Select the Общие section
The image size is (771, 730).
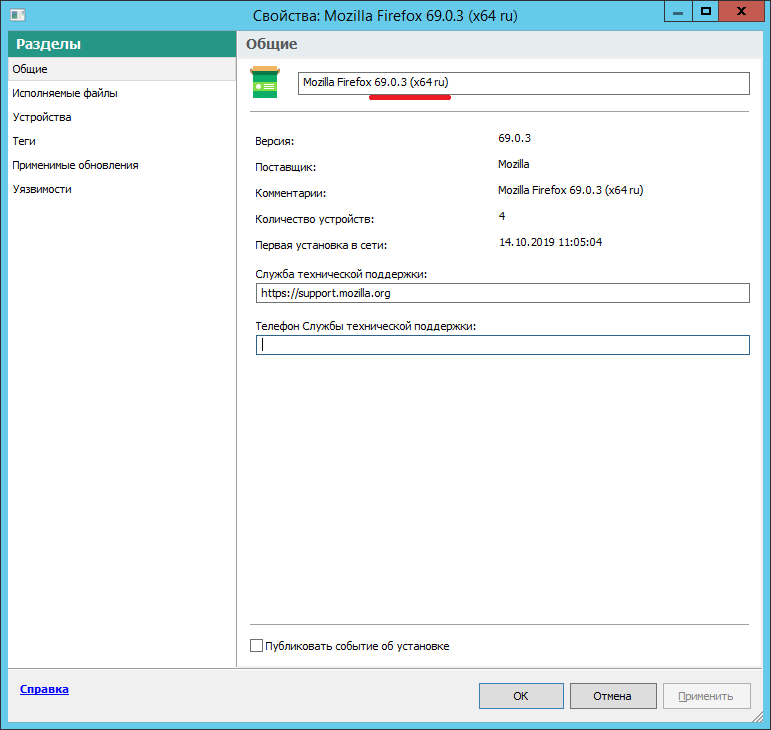[122, 69]
